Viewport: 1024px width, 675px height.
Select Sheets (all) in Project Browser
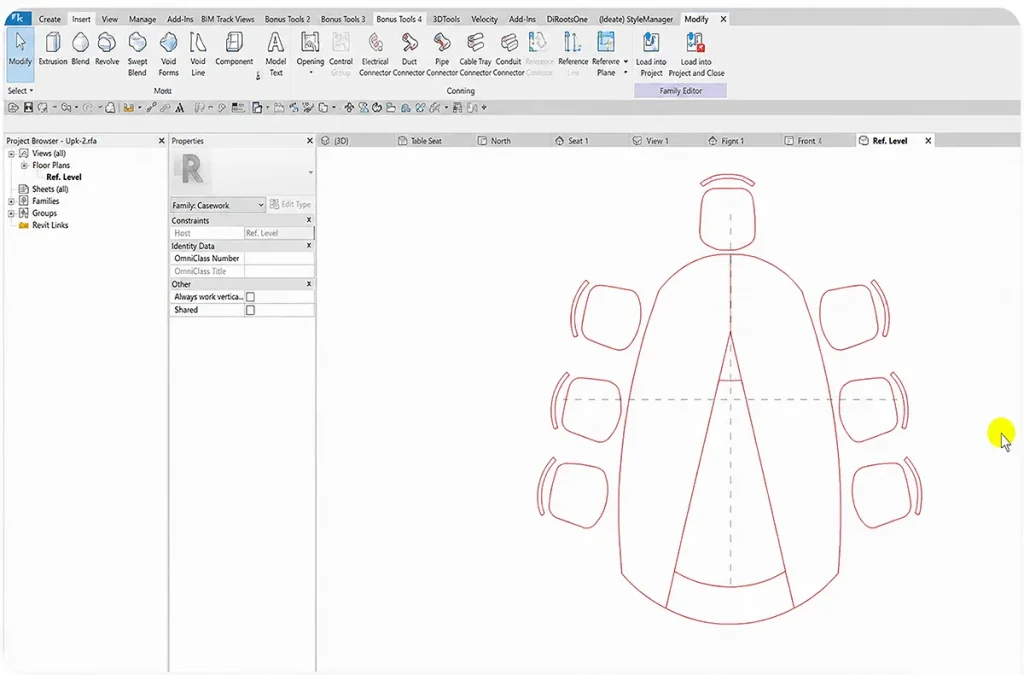point(50,189)
